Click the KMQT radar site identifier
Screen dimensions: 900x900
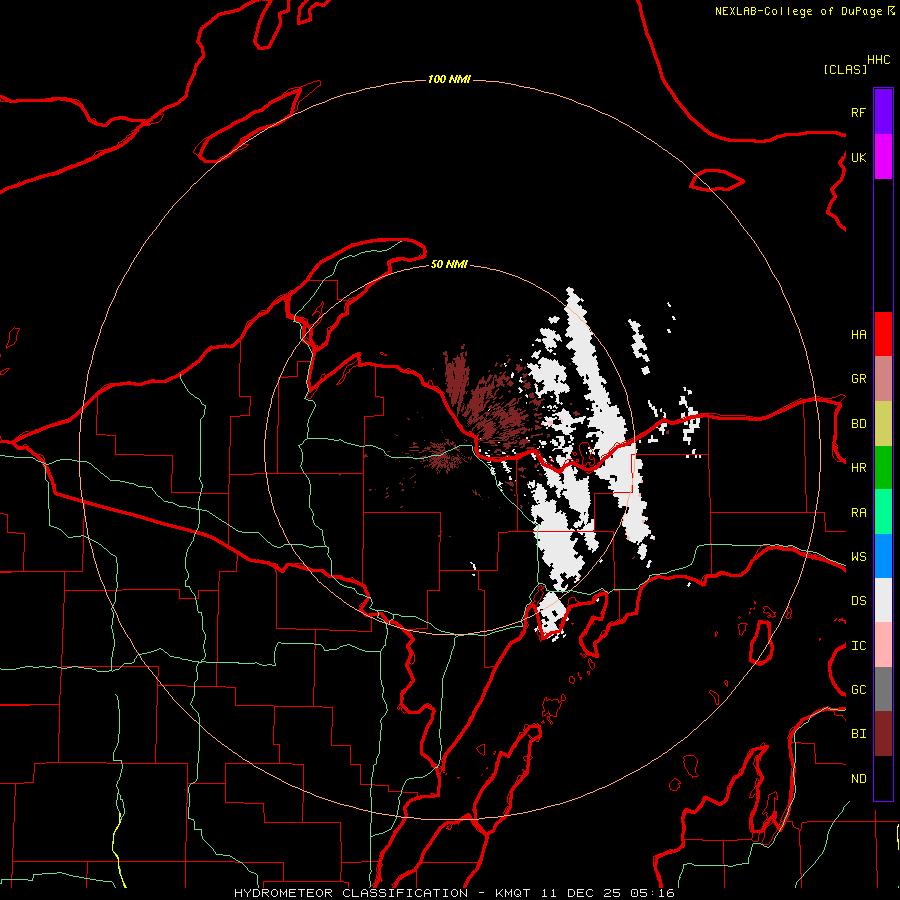pos(511,893)
